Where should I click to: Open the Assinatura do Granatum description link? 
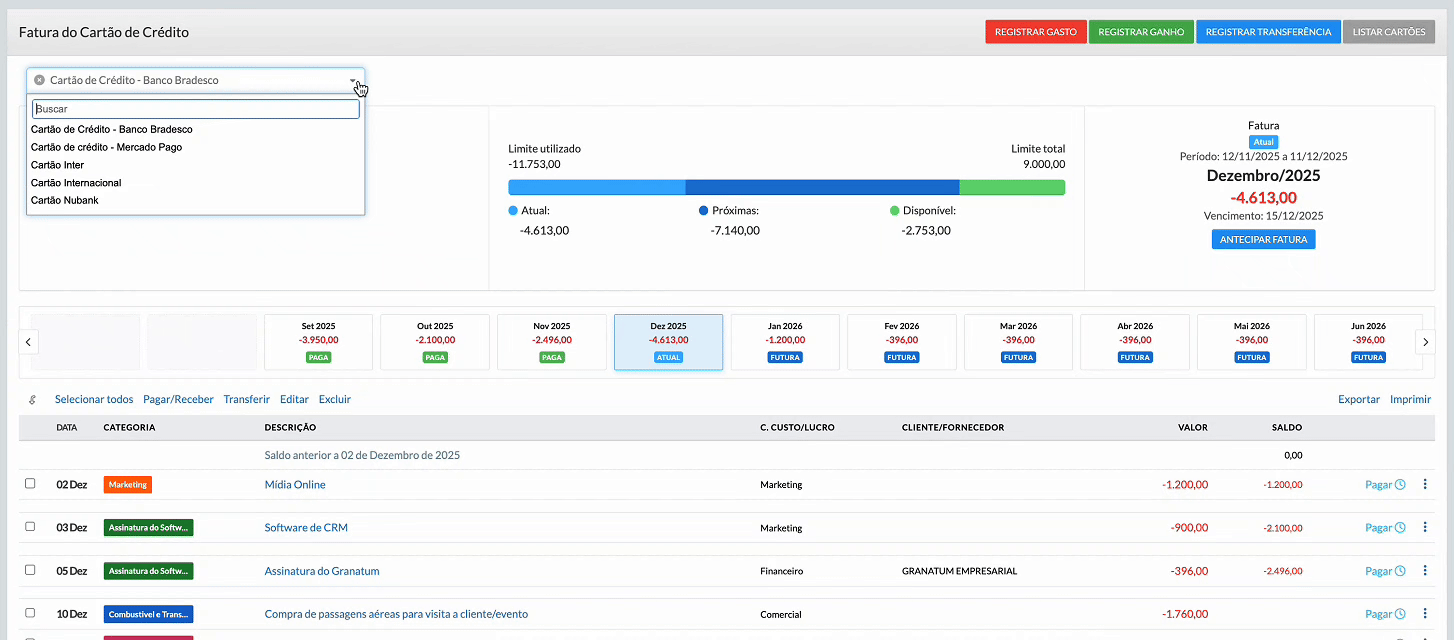pos(322,572)
